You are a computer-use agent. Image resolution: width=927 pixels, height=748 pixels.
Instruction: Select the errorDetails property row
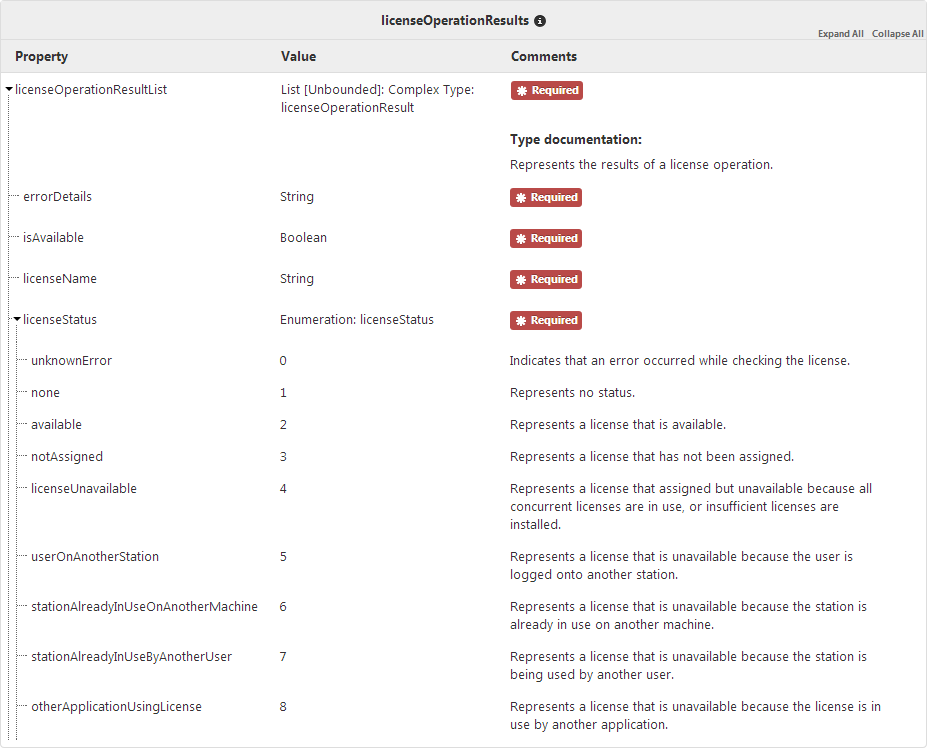coord(57,197)
